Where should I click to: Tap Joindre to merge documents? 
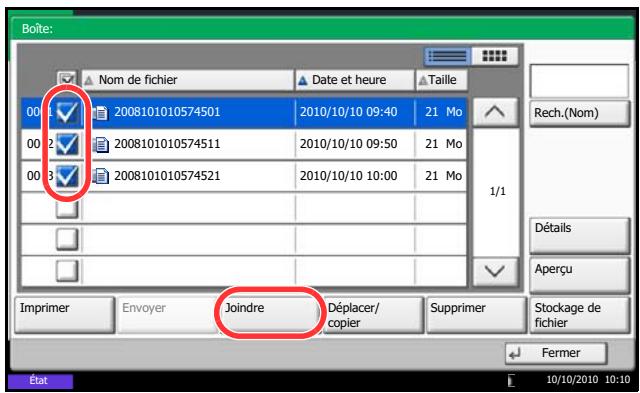pos(270,315)
